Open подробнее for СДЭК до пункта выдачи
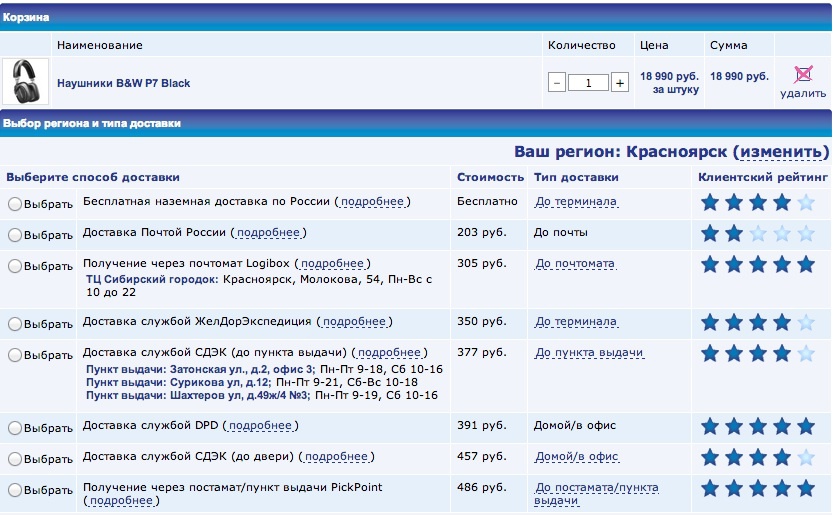The height and width of the screenshot is (515, 833). click(x=389, y=352)
